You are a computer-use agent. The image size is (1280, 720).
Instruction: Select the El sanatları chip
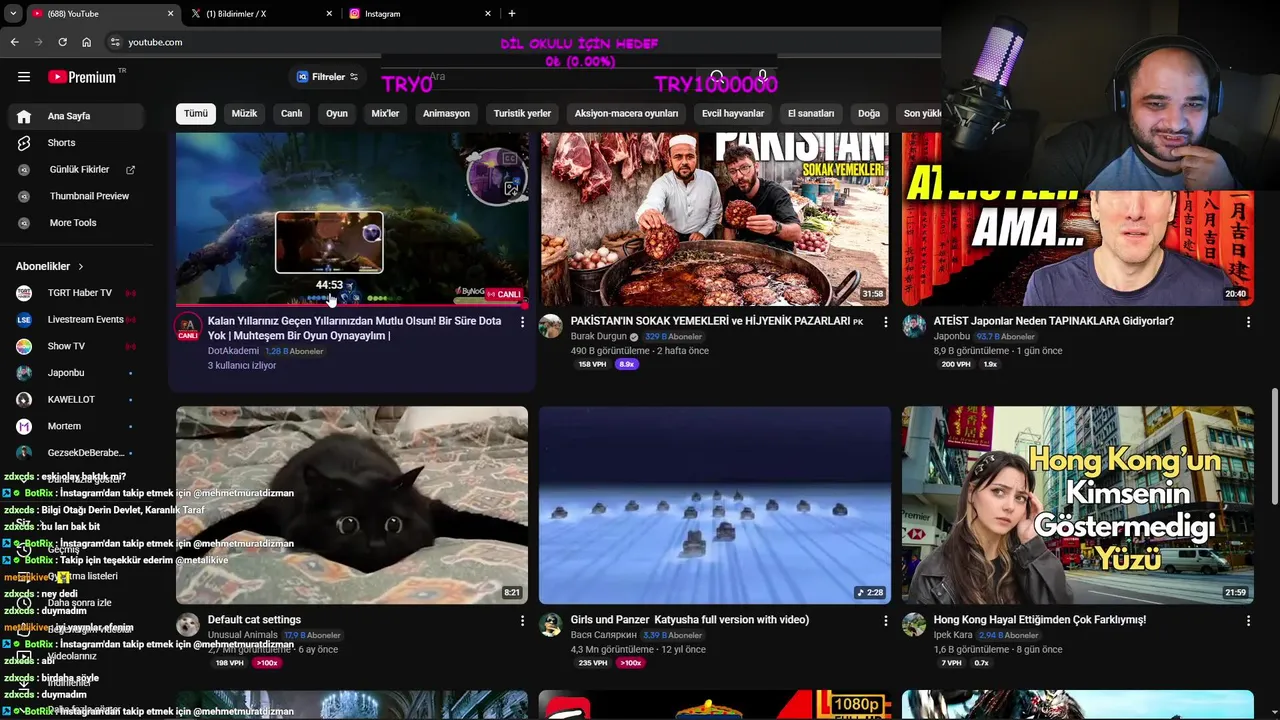(811, 114)
